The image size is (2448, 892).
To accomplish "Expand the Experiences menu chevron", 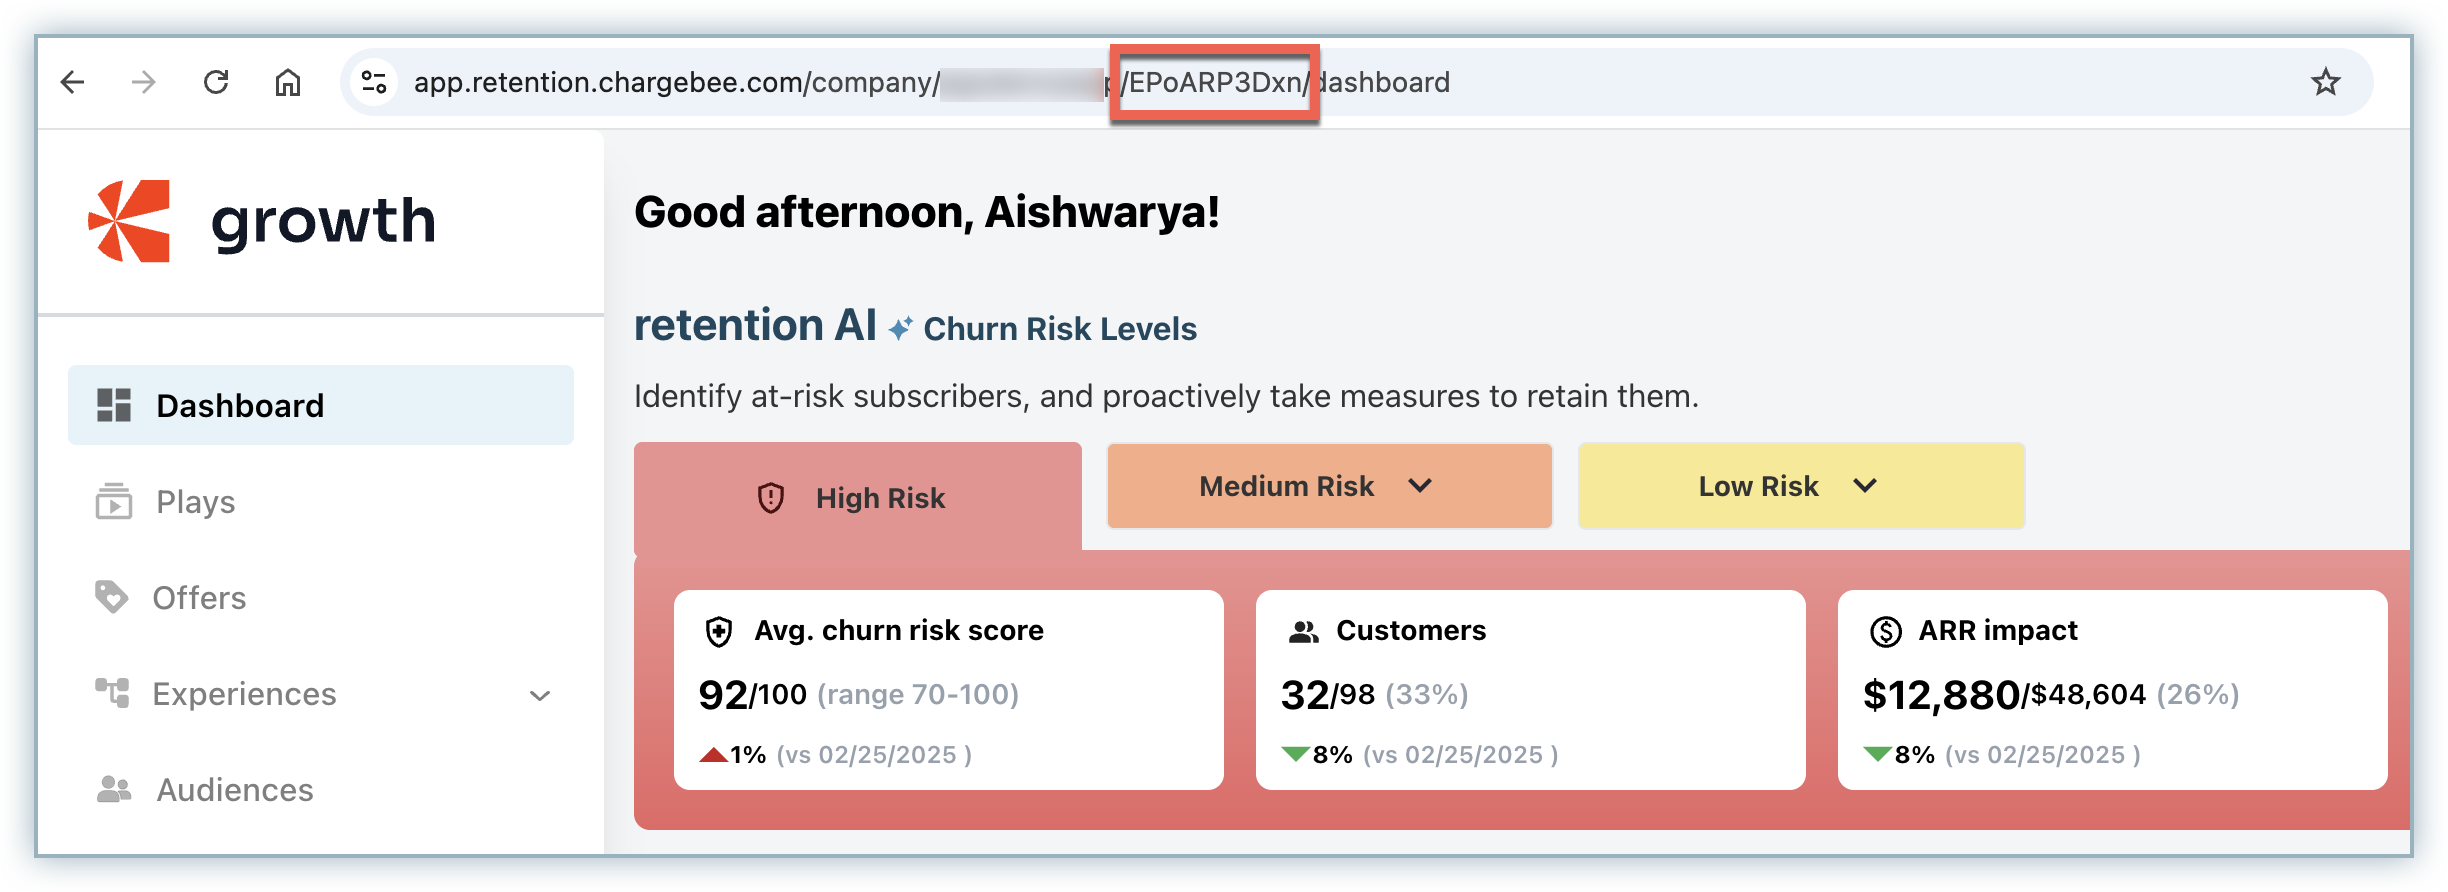I will pos(540,695).
